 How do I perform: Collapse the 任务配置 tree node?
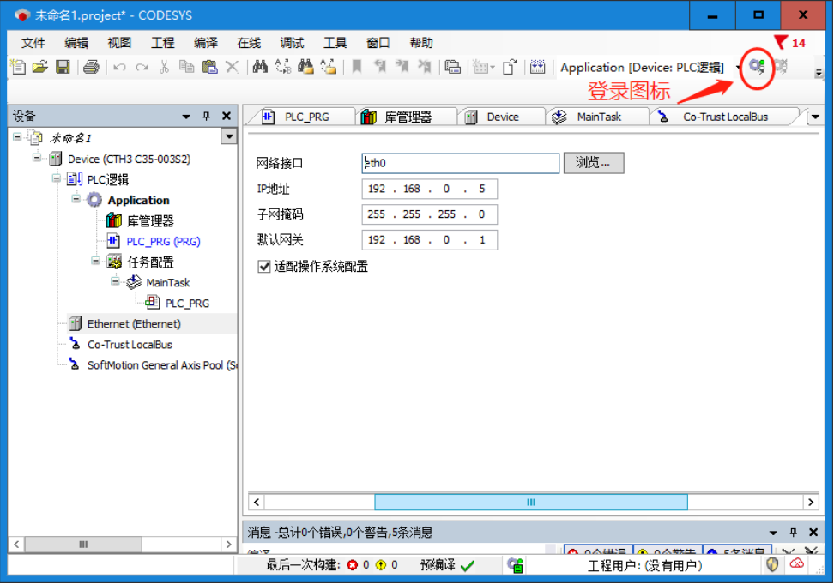95,260
